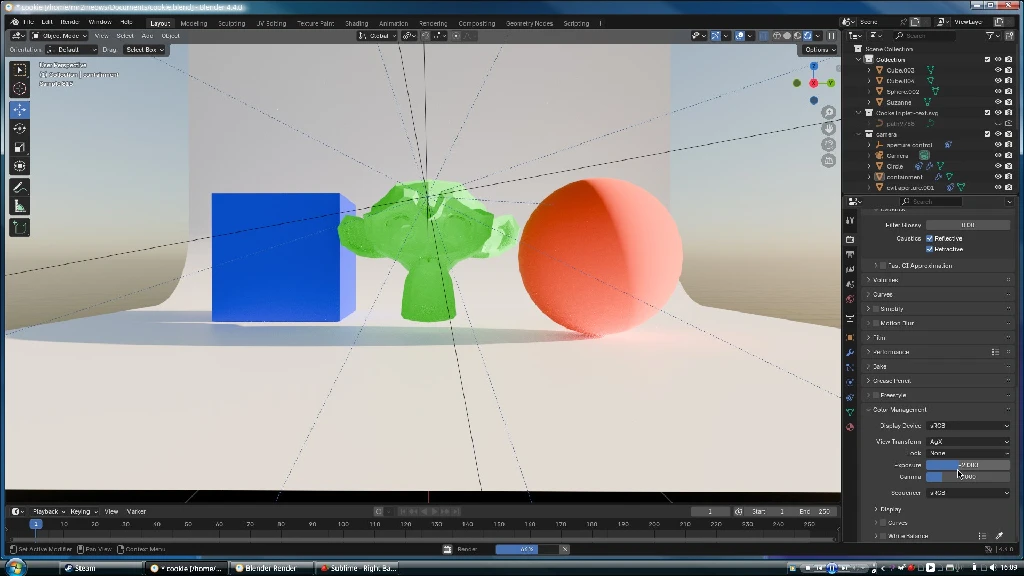Image resolution: width=1024 pixels, height=576 pixels.
Task: Hide the Circle object via eye icon
Action: 998,166
